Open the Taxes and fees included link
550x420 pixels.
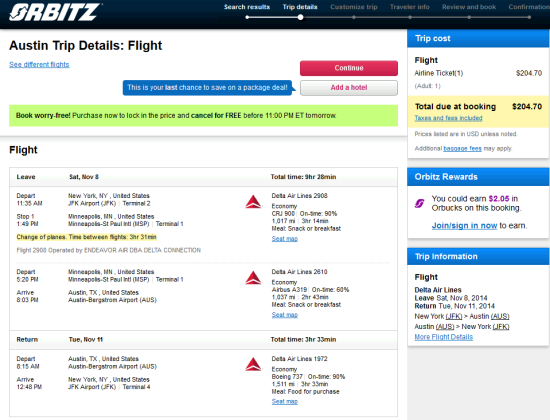[448, 118]
